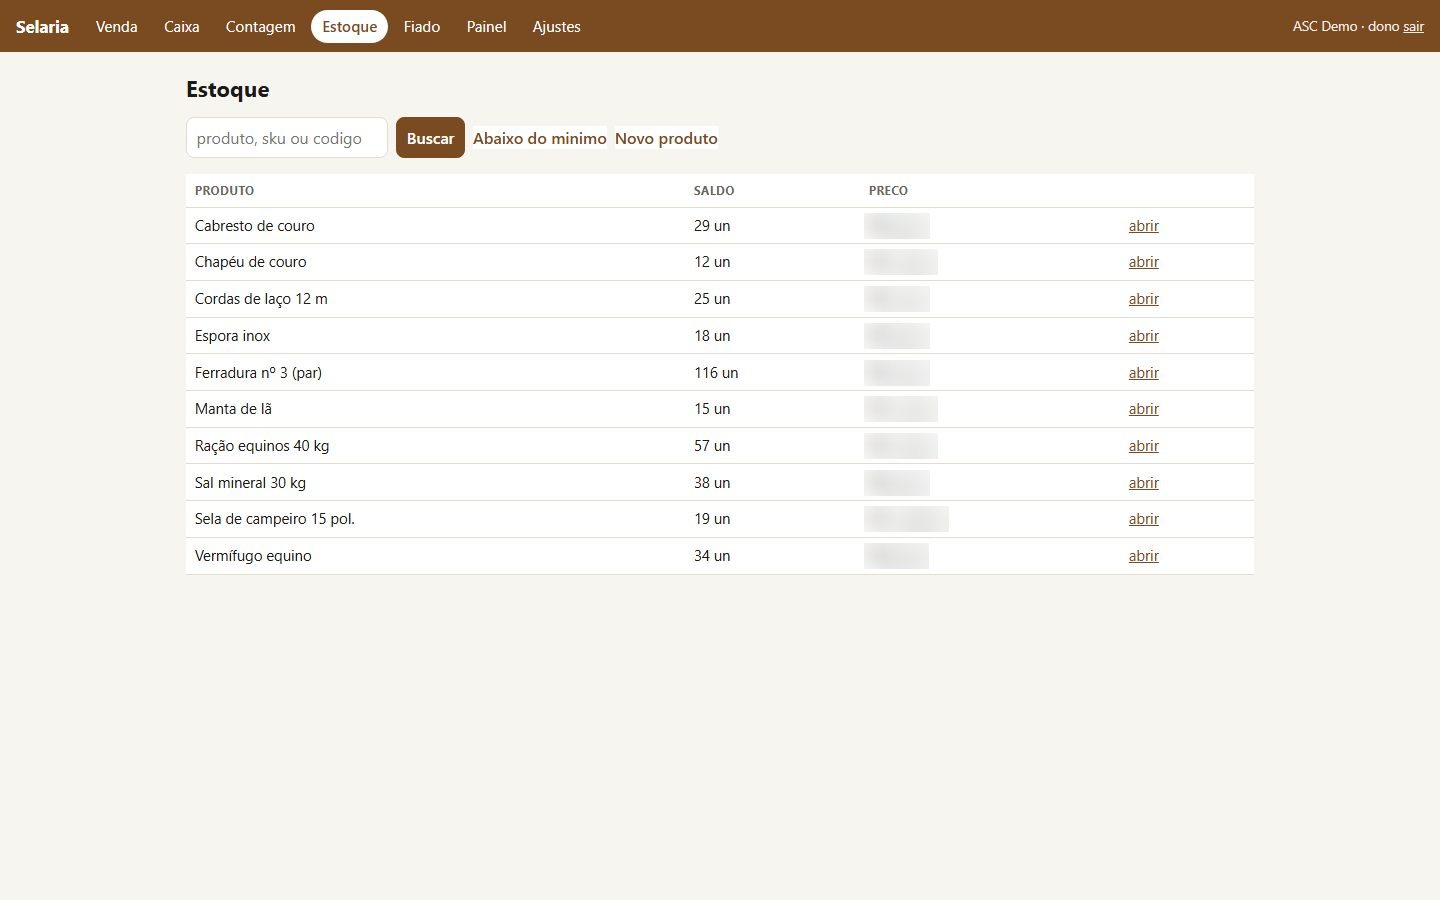Image resolution: width=1440 pixels, height=900 pixels.
Task: Open Vermífugo equino abrir link
Action: pyautogui.click(x=1144, y=556)
